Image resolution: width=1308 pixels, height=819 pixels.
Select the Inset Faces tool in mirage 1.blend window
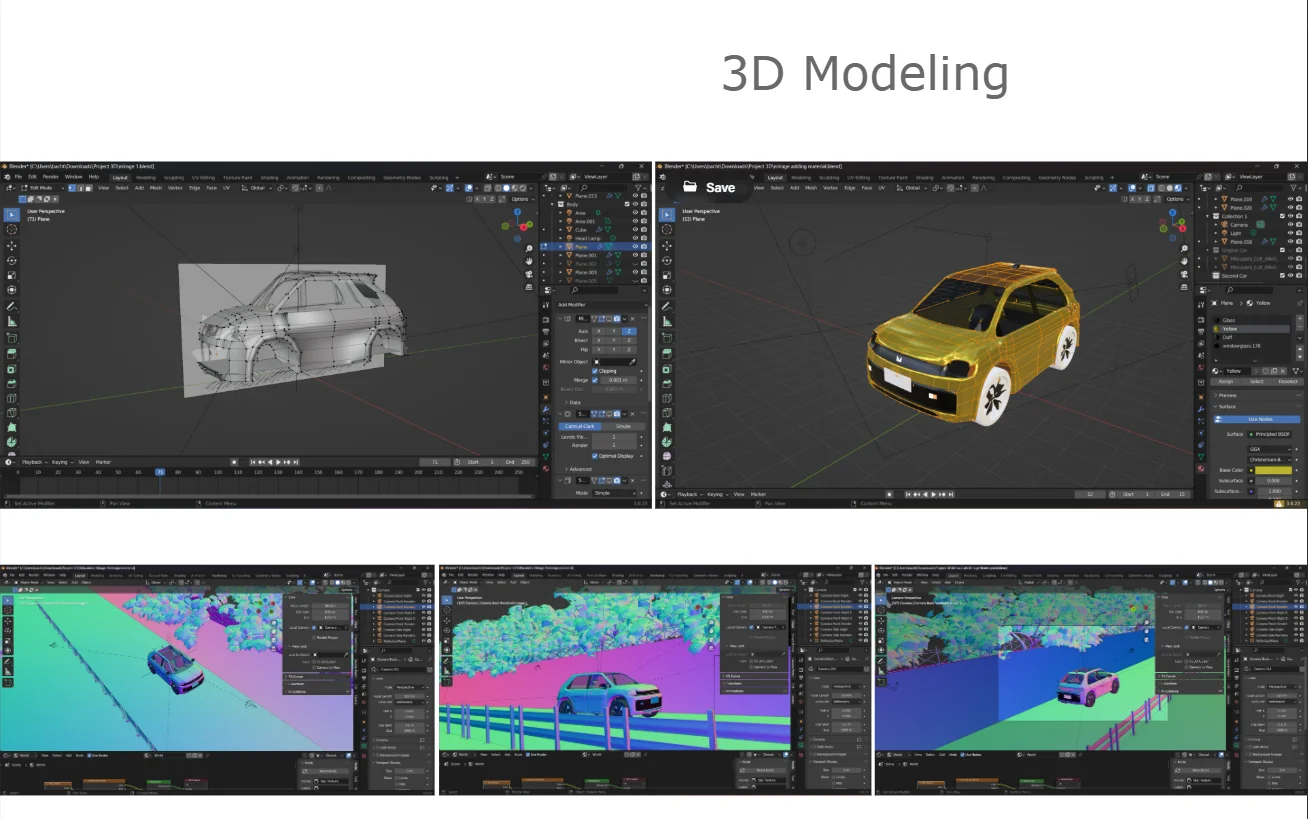[12, 368]
